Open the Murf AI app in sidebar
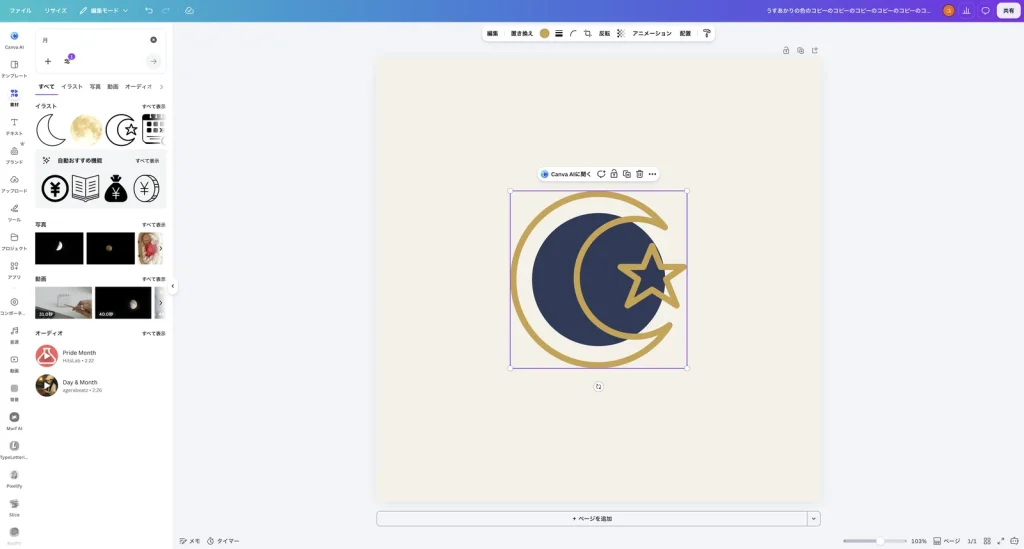Viewport: 1024px width, 549px height. tap(14, 421)
